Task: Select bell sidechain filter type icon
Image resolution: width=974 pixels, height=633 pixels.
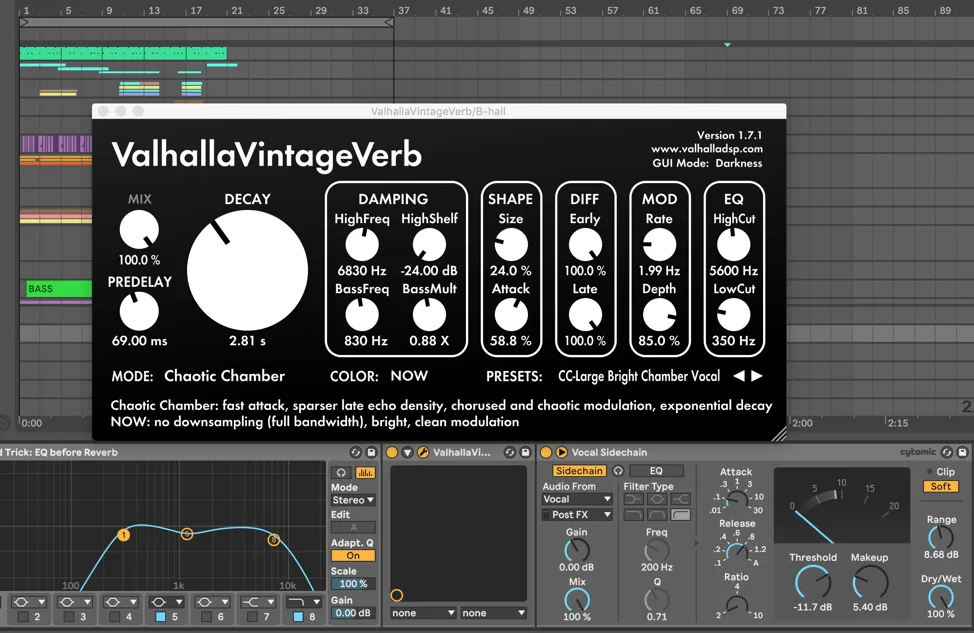Action: [657, 499]
